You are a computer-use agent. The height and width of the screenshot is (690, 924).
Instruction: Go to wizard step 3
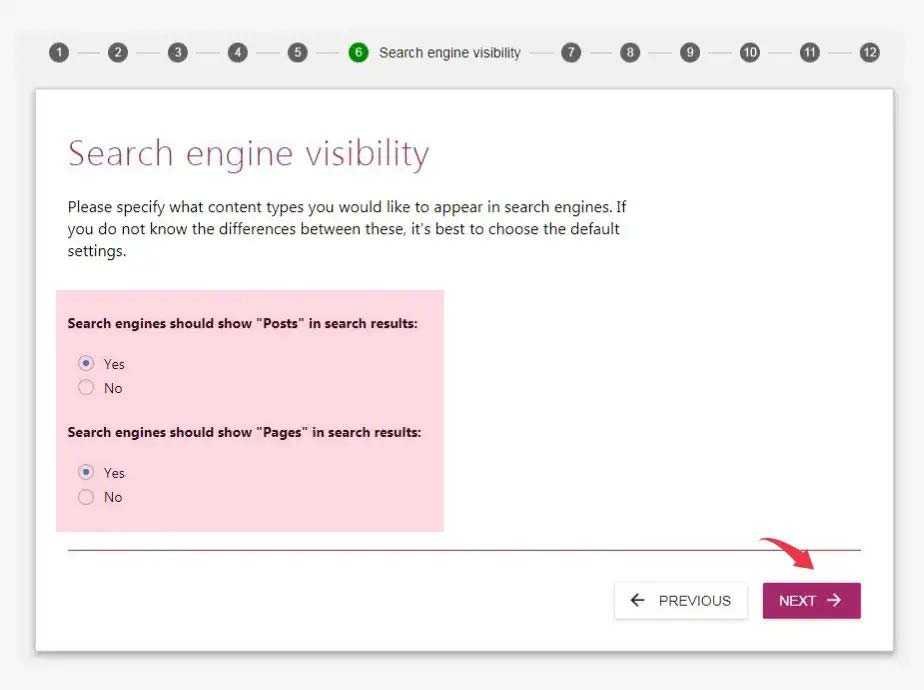(178, 52)
